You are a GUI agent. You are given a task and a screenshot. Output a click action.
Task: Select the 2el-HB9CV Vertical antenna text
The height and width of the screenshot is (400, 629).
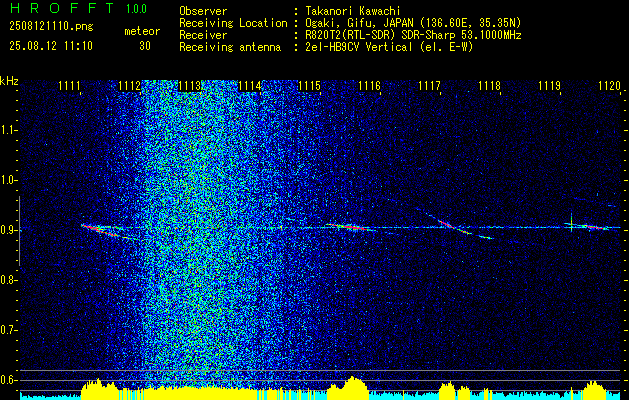pos(389,47)
